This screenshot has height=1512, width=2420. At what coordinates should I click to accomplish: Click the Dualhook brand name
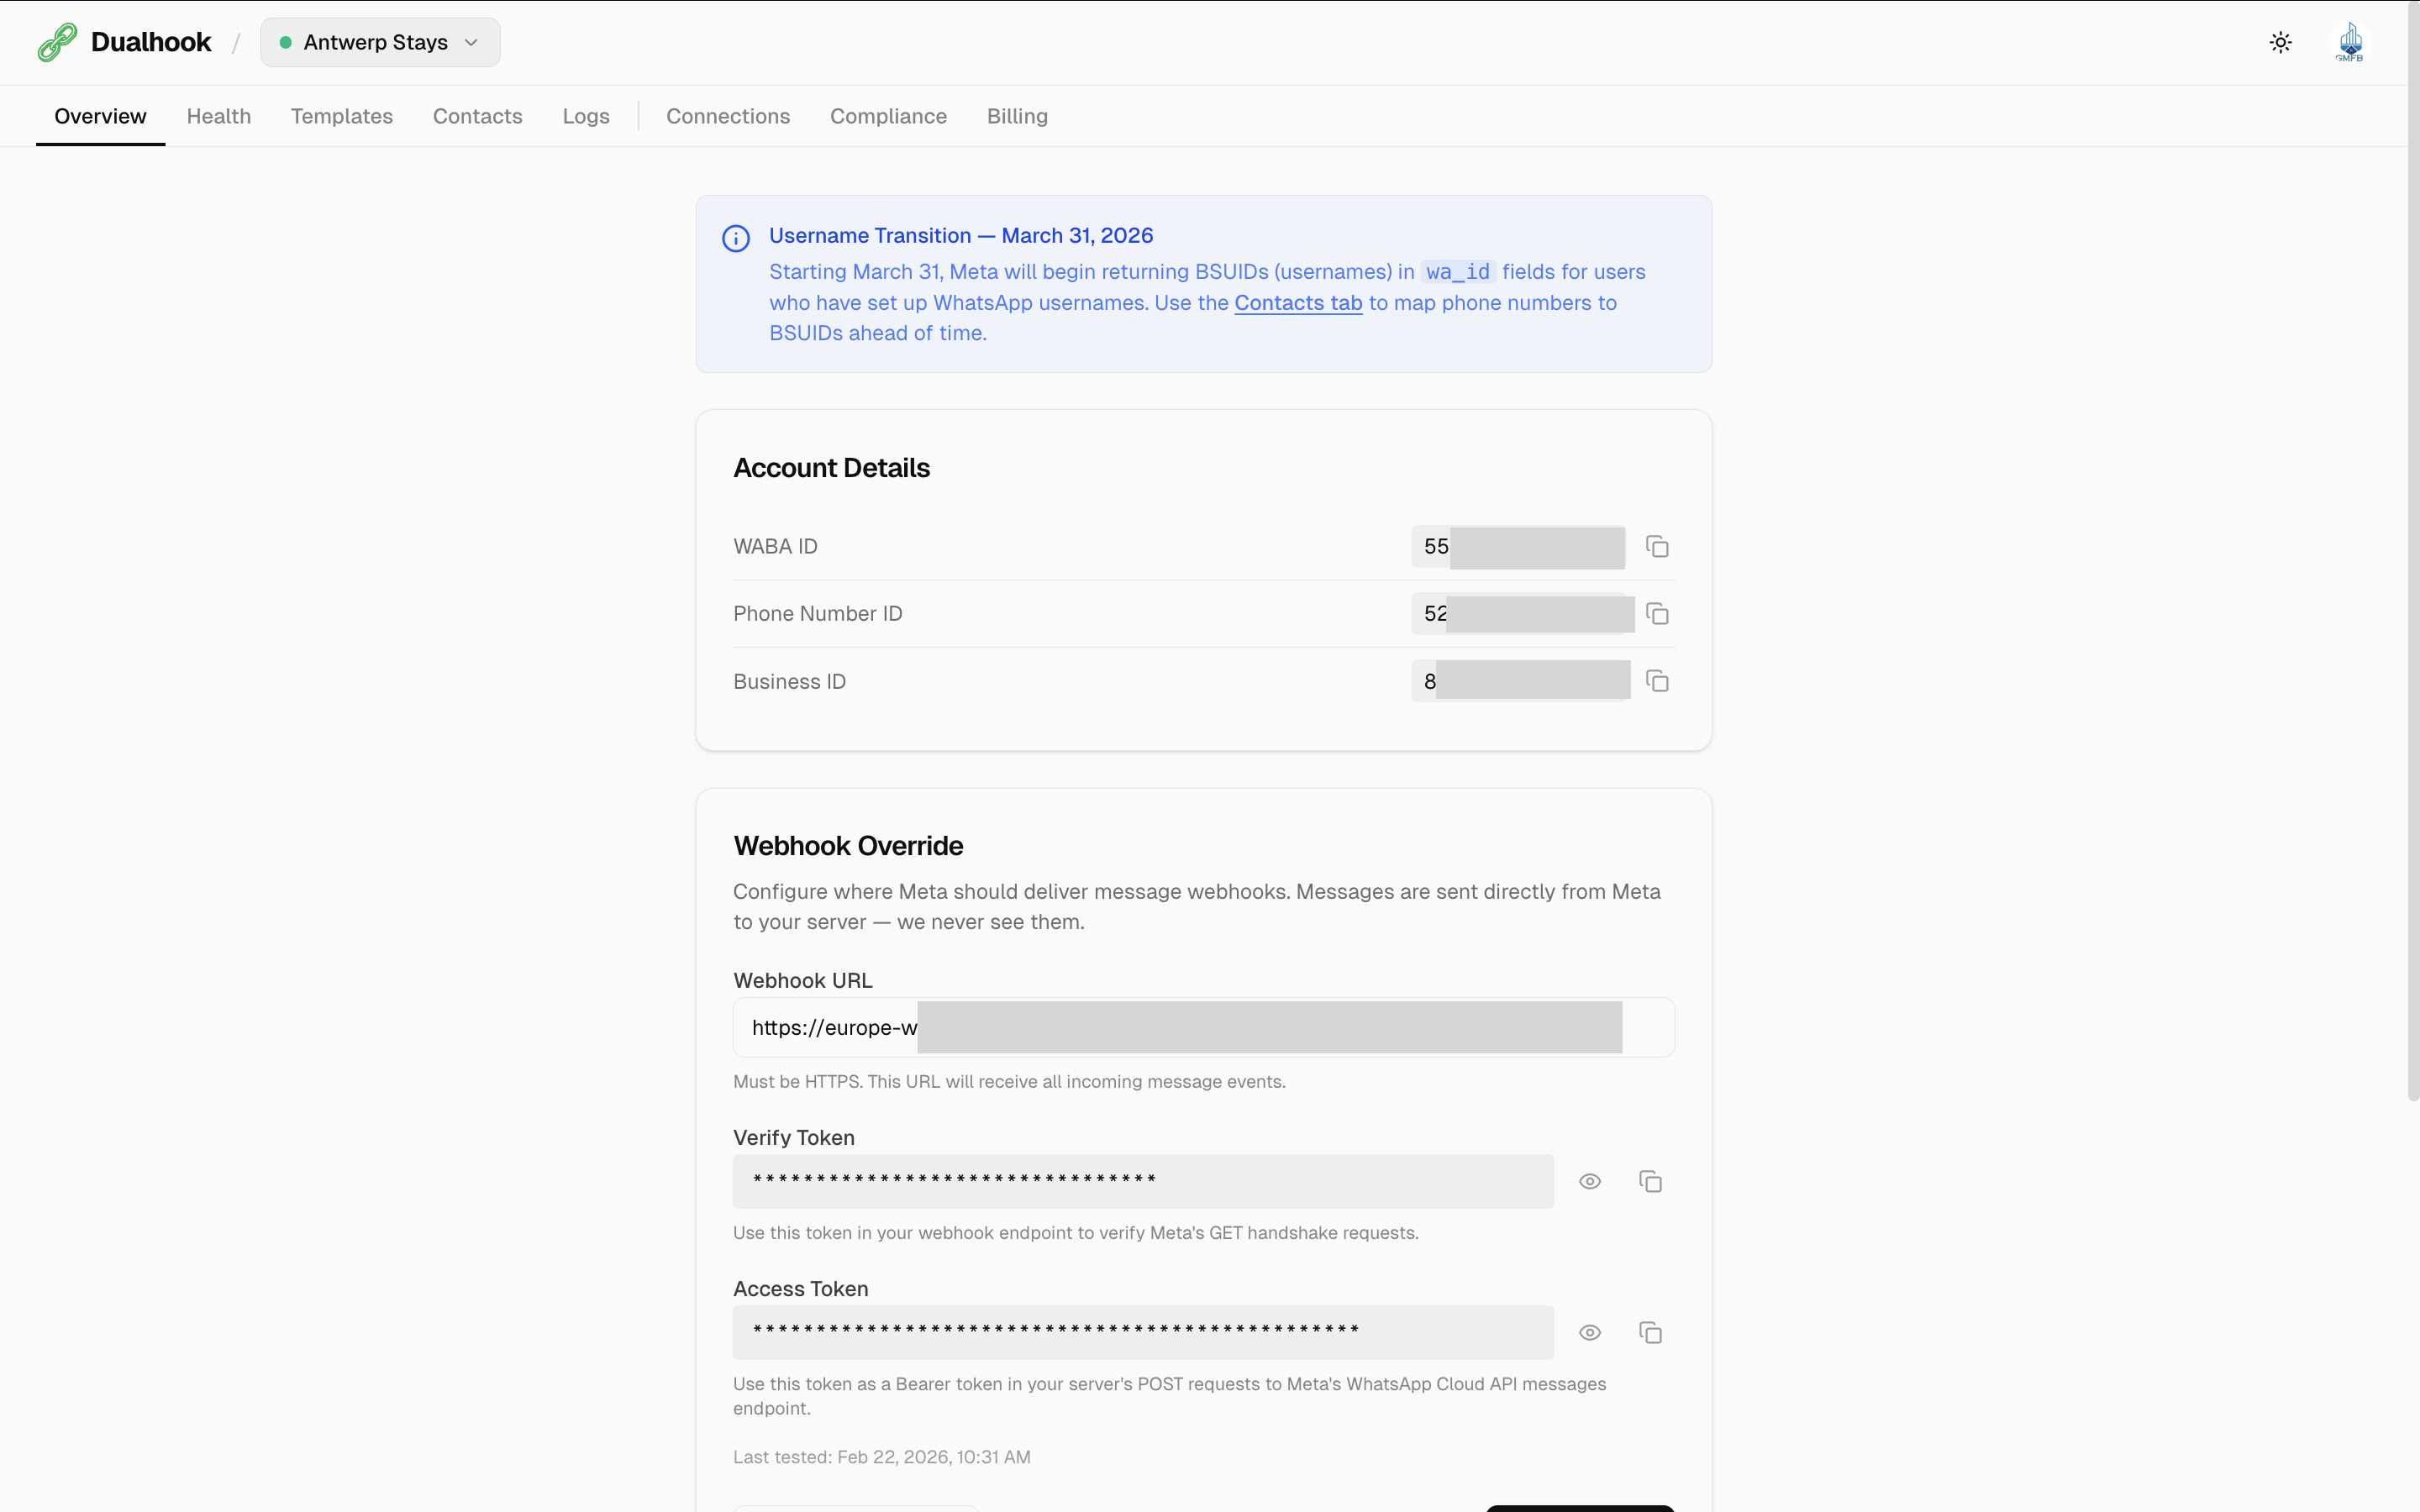(151, 42)
